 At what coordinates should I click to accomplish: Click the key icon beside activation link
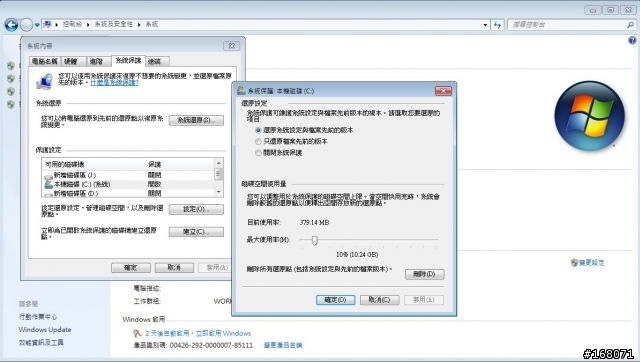[x=137, y=333]
